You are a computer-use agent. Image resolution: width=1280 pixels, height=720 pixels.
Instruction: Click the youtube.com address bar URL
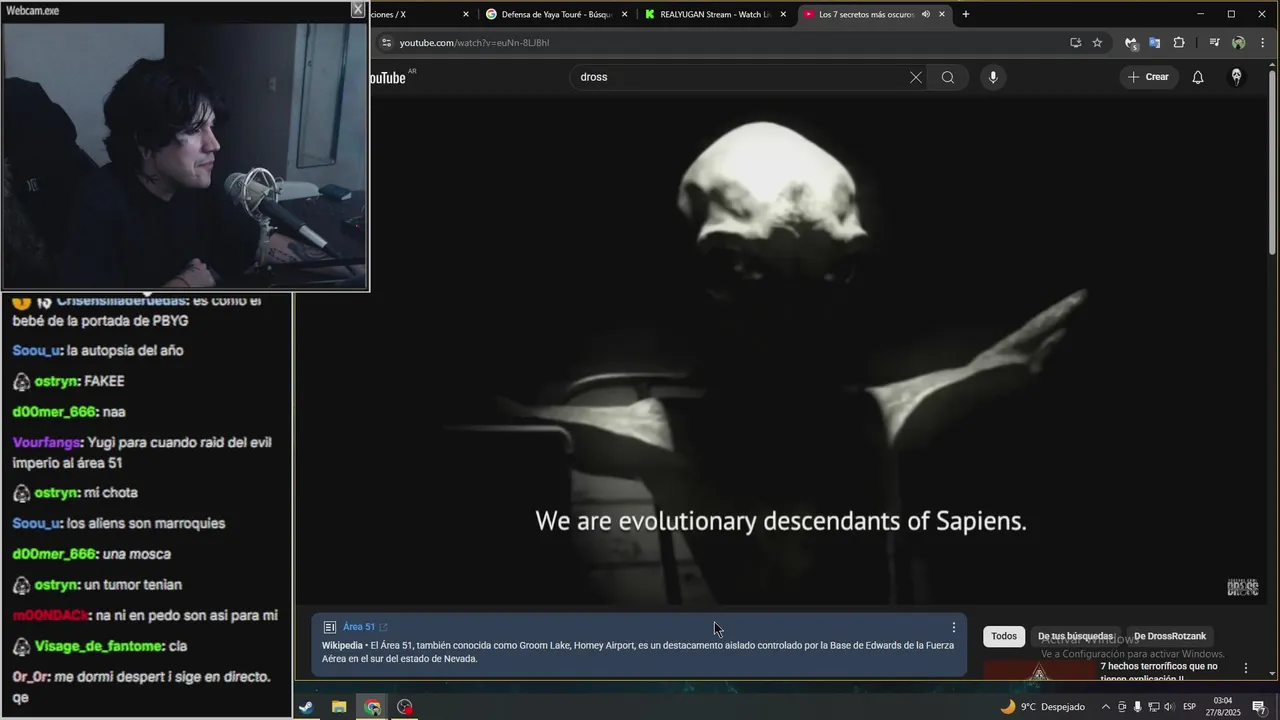tap(474, 43)
